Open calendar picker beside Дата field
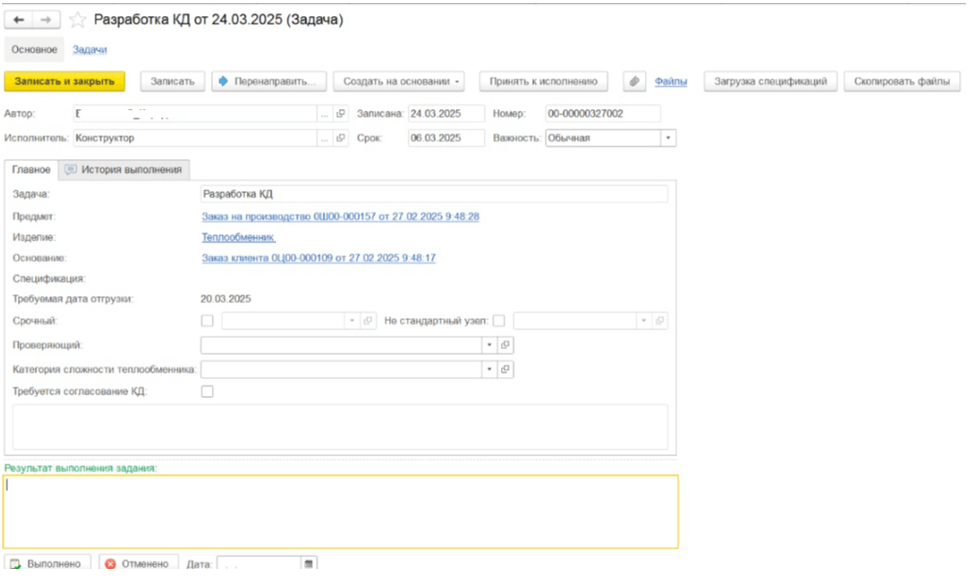 click(308, 564)
